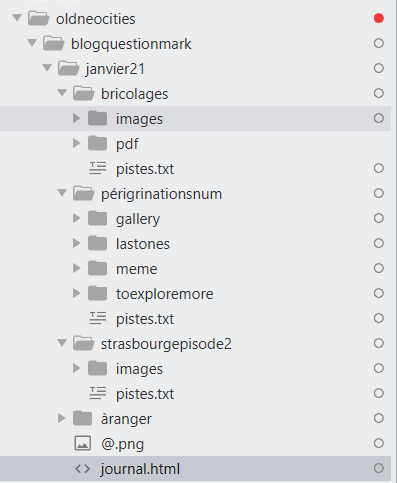Open the @.png file name
The image size is (397, 483).
(x=122, y=444)
